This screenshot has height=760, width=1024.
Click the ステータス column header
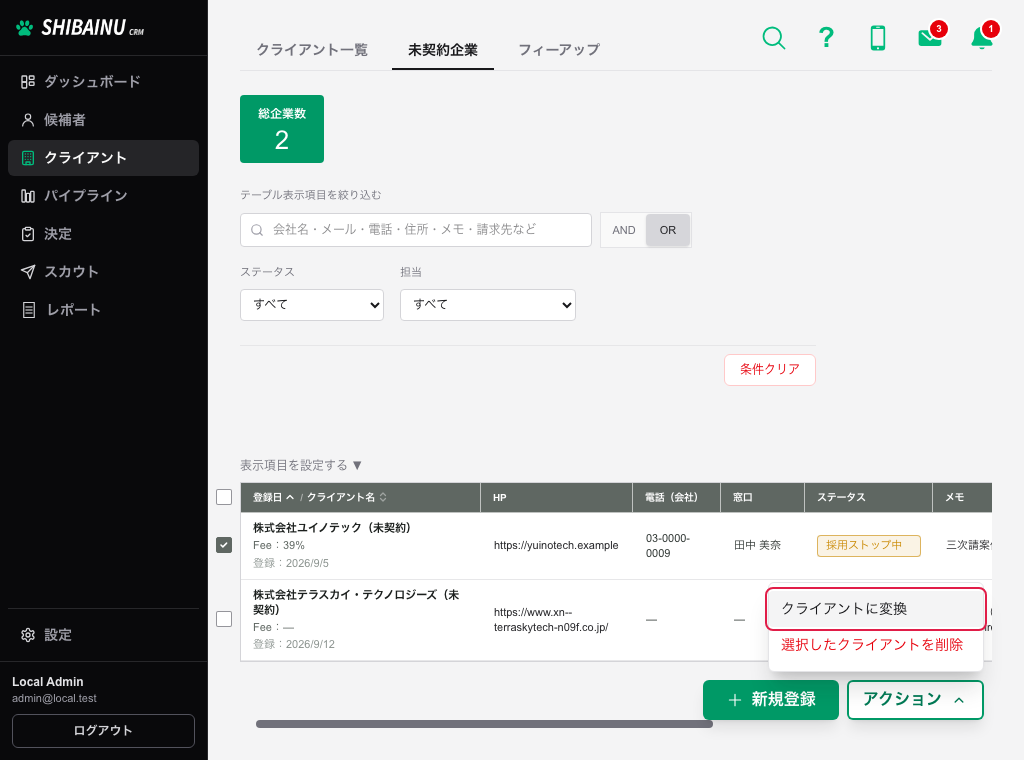868,497
